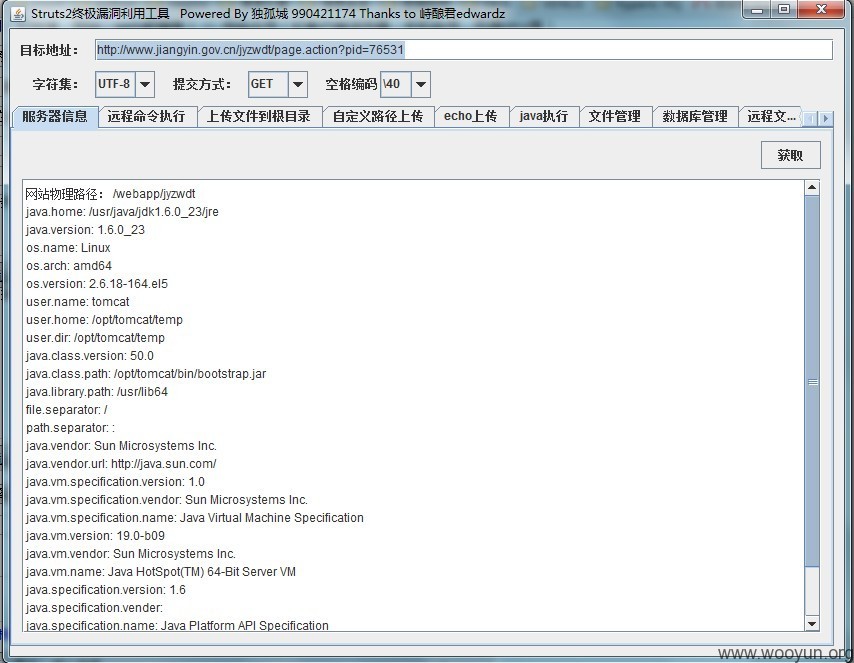Select the java执行 tab
The width and height of the screenshot is (854, 663).
[x=544, y=117]
